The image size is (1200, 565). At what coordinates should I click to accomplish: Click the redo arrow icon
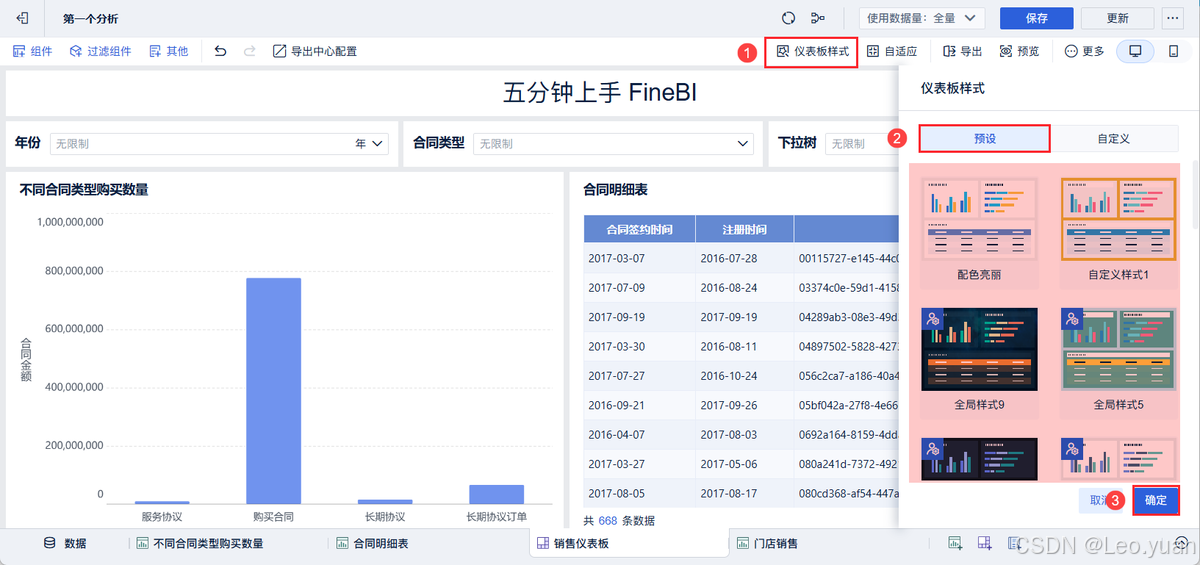point(249,51)
